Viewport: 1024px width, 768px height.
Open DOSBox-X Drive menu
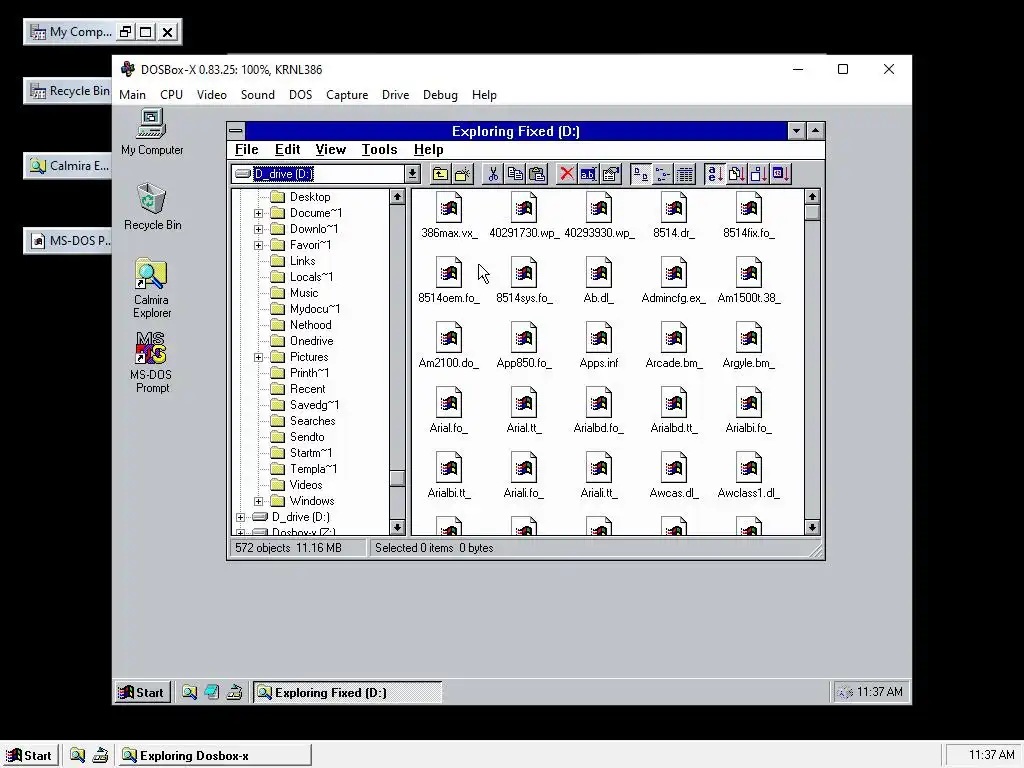coord(395,95)
